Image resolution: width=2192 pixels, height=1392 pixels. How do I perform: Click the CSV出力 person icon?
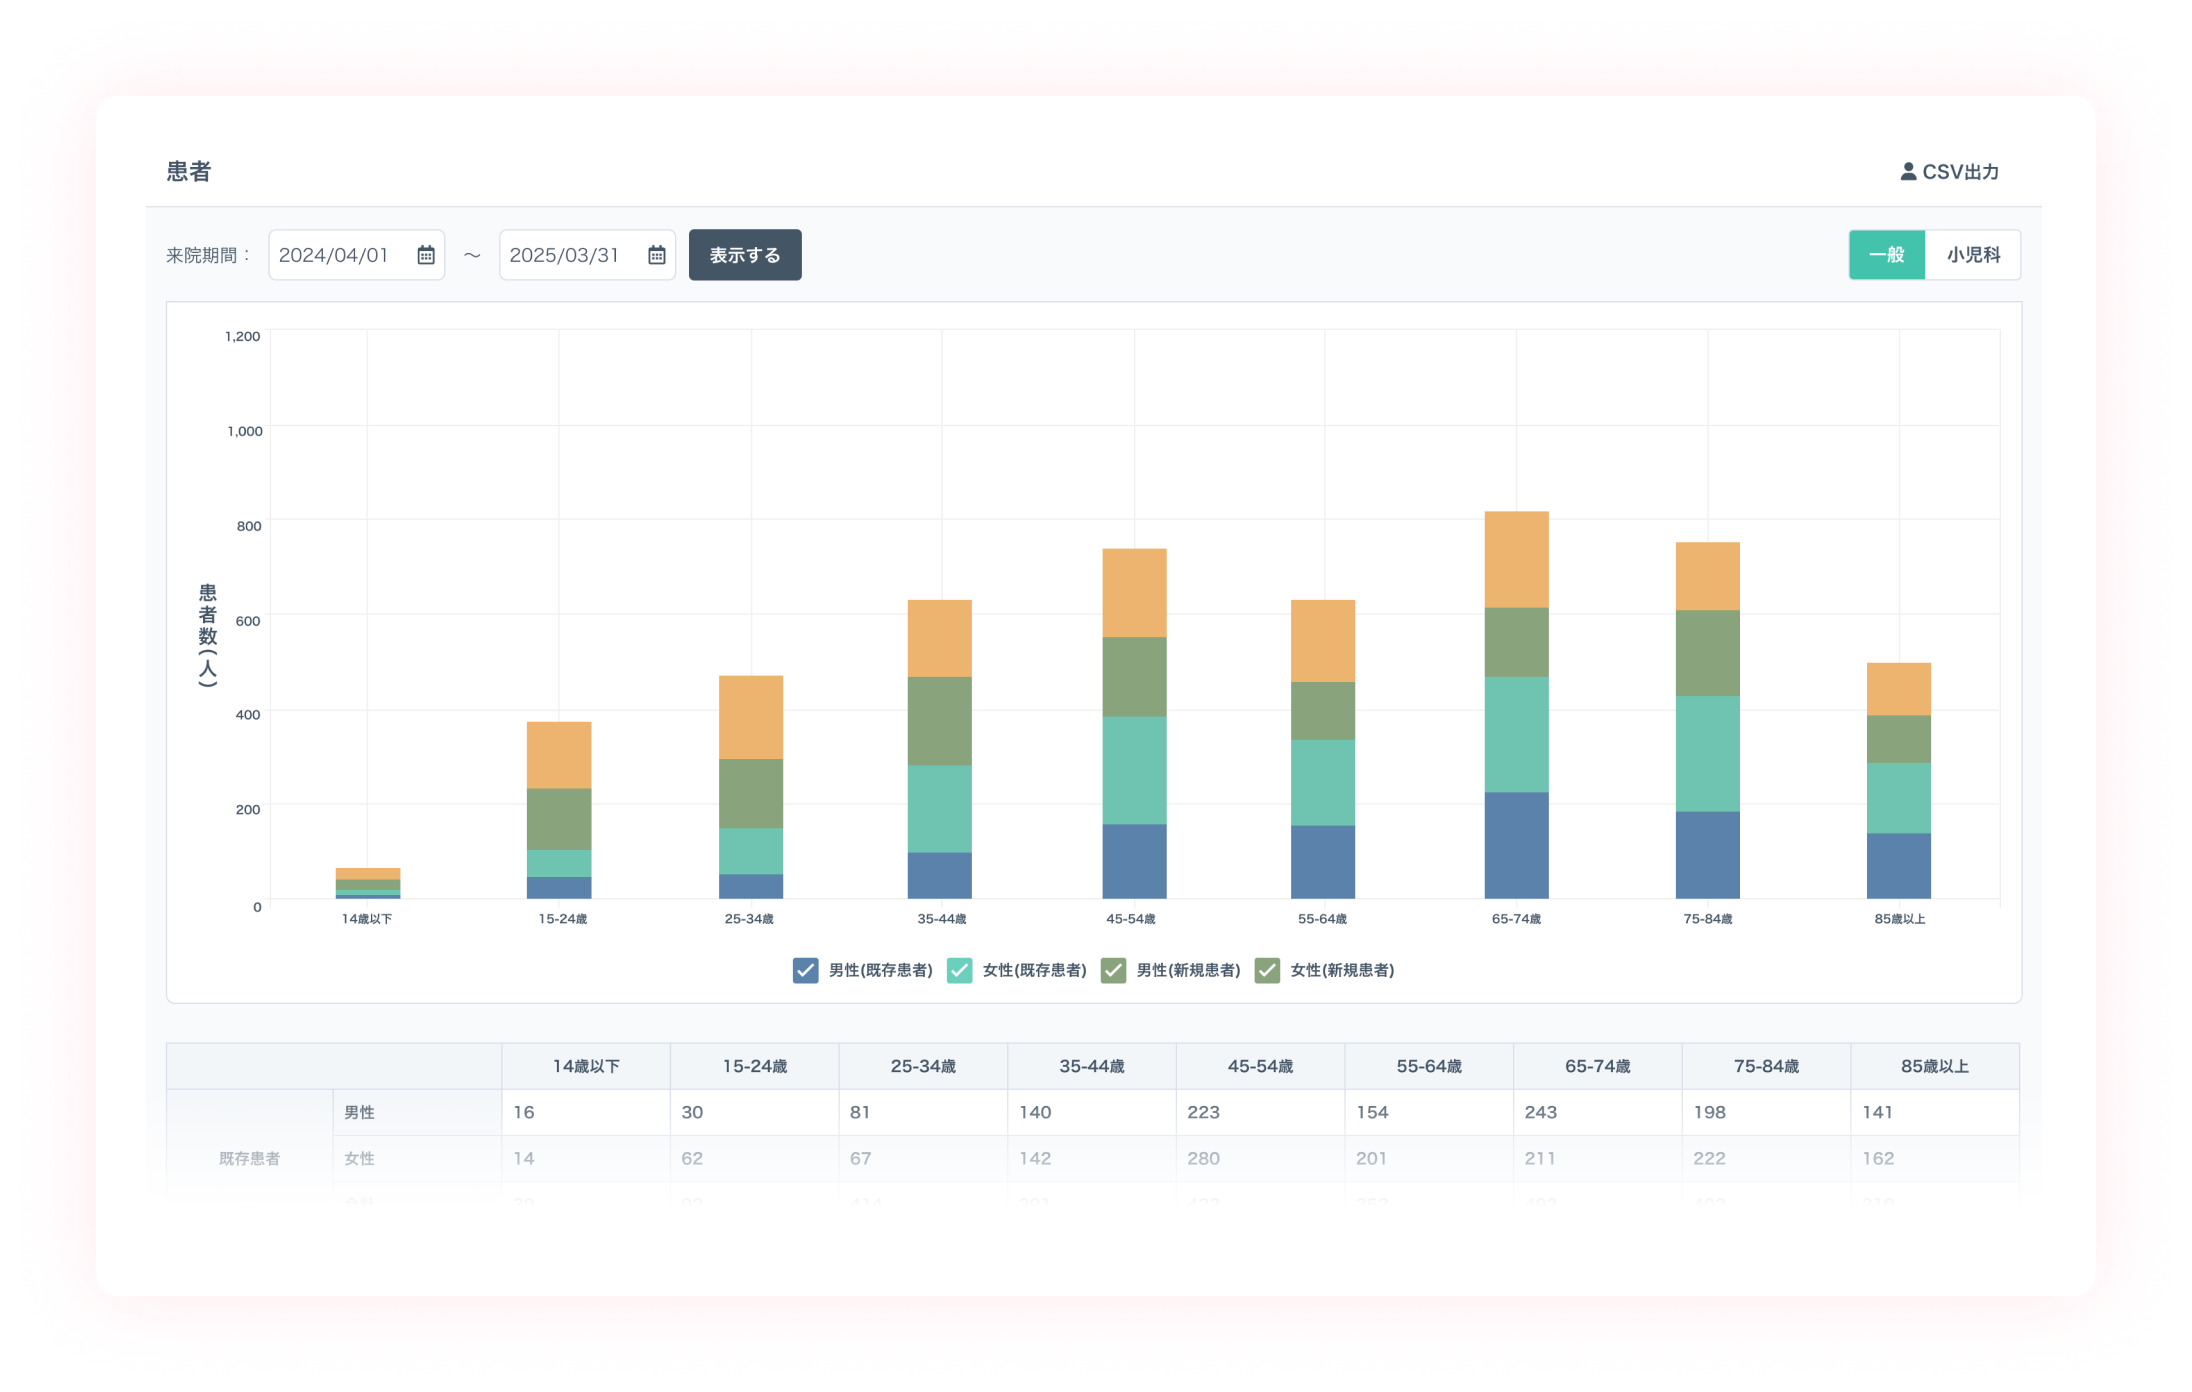point(1908,172)
